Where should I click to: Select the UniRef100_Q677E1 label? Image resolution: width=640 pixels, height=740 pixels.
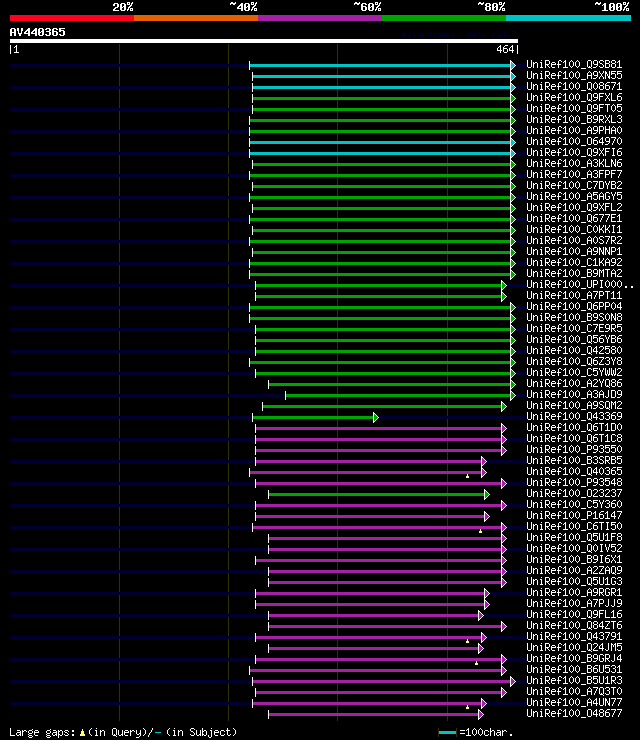click(x=574, y=219)
